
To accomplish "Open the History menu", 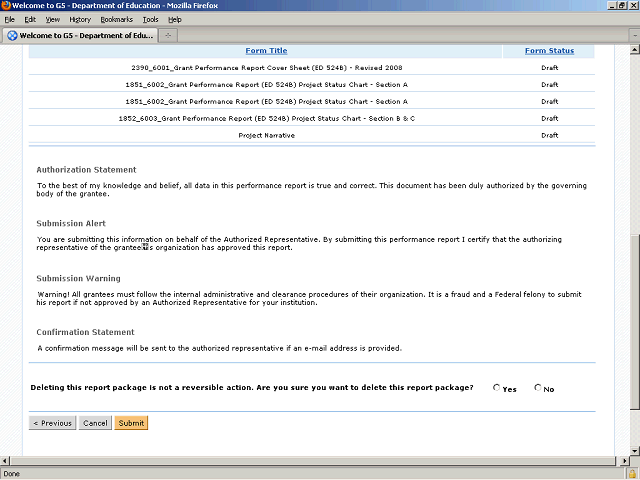I will [80, 20].
